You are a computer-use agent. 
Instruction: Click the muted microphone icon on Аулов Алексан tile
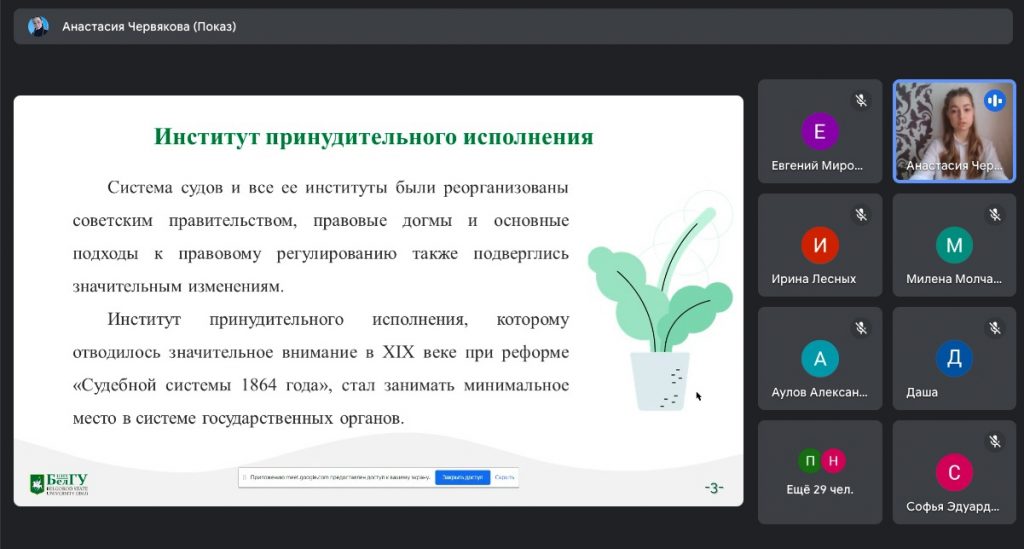point(861,328)
